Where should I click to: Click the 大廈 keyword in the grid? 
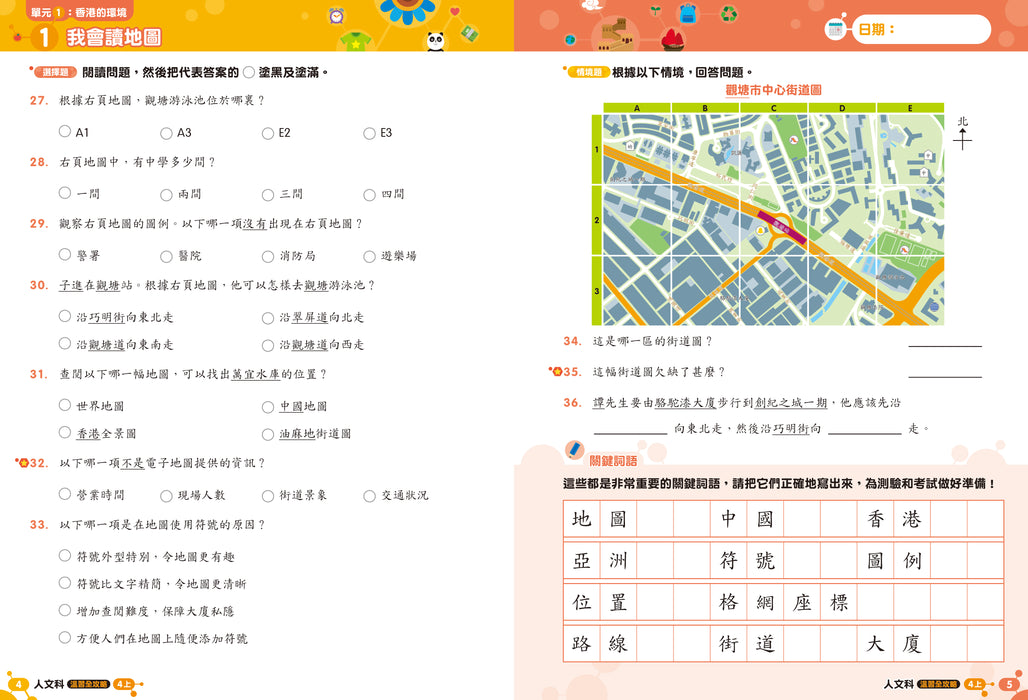pyautogui.click(x=894, y=644)
